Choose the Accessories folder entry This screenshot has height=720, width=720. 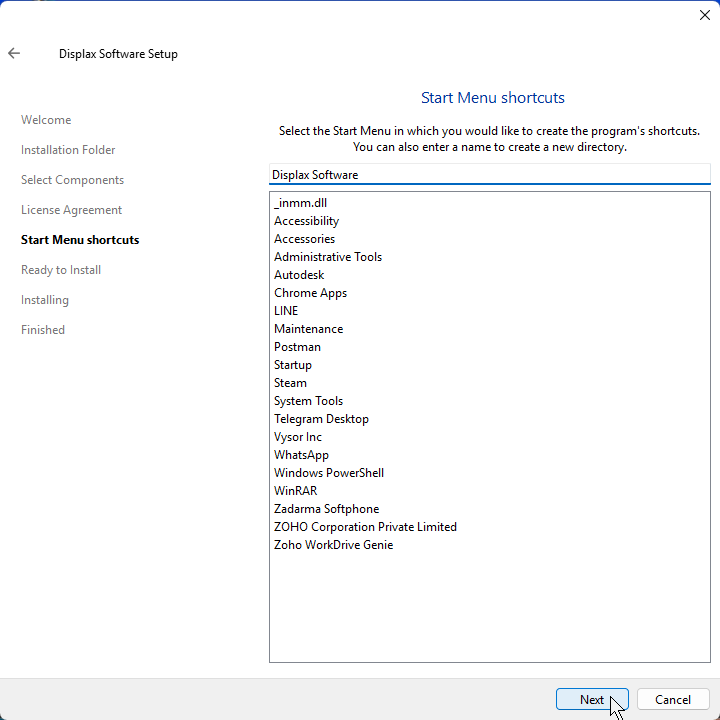coord(304,239)
